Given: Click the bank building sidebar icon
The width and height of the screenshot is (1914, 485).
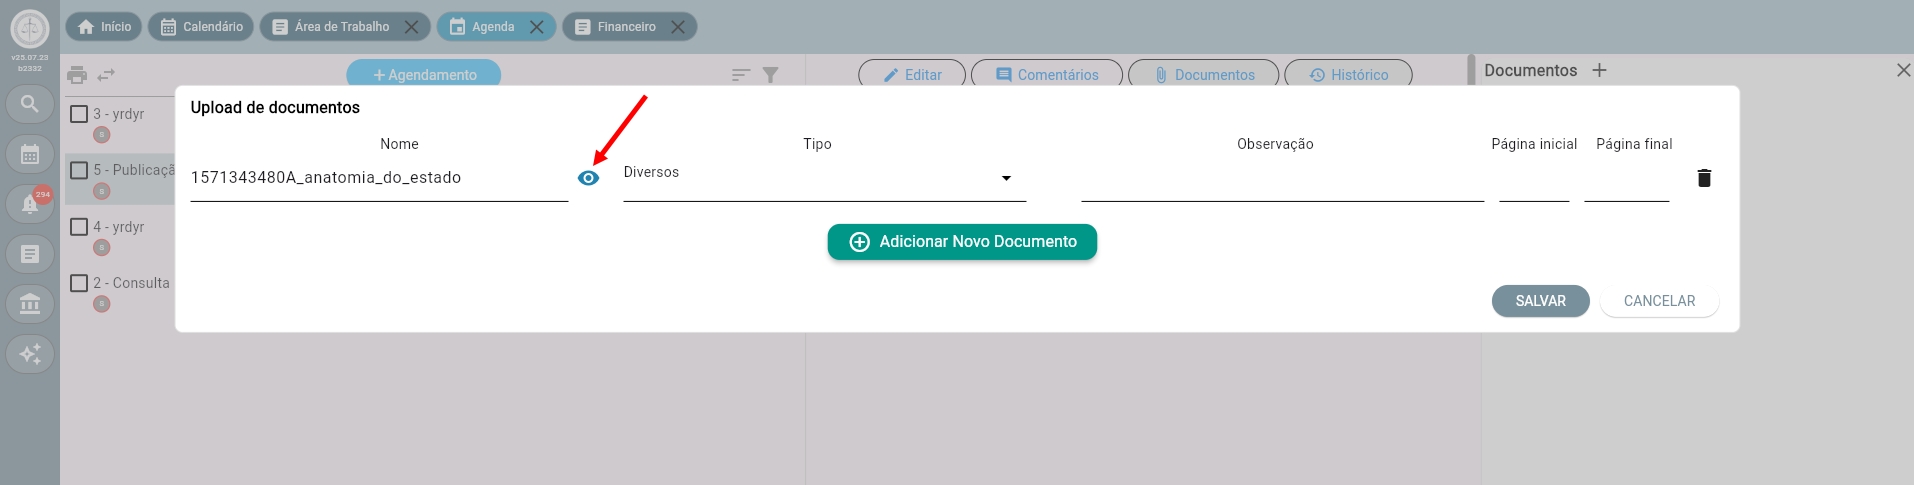Looking at the screenshot, I should coord(30,304).
